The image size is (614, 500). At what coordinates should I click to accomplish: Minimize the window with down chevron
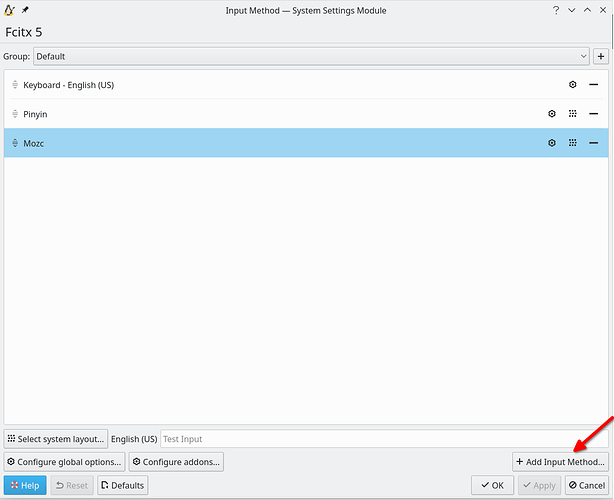coord(571,10)
